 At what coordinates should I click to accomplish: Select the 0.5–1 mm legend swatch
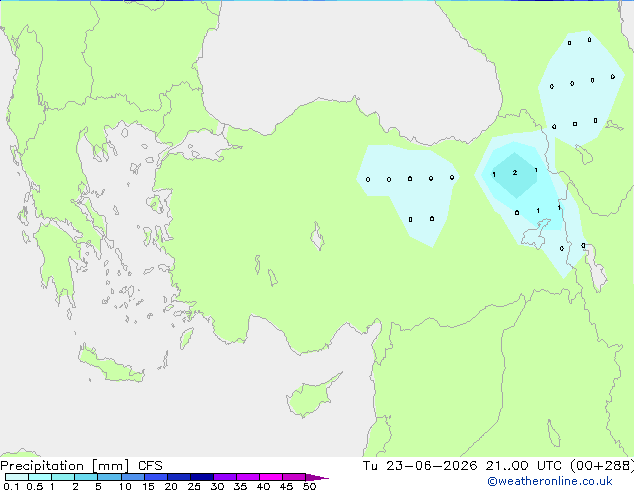tap(40, 477)
